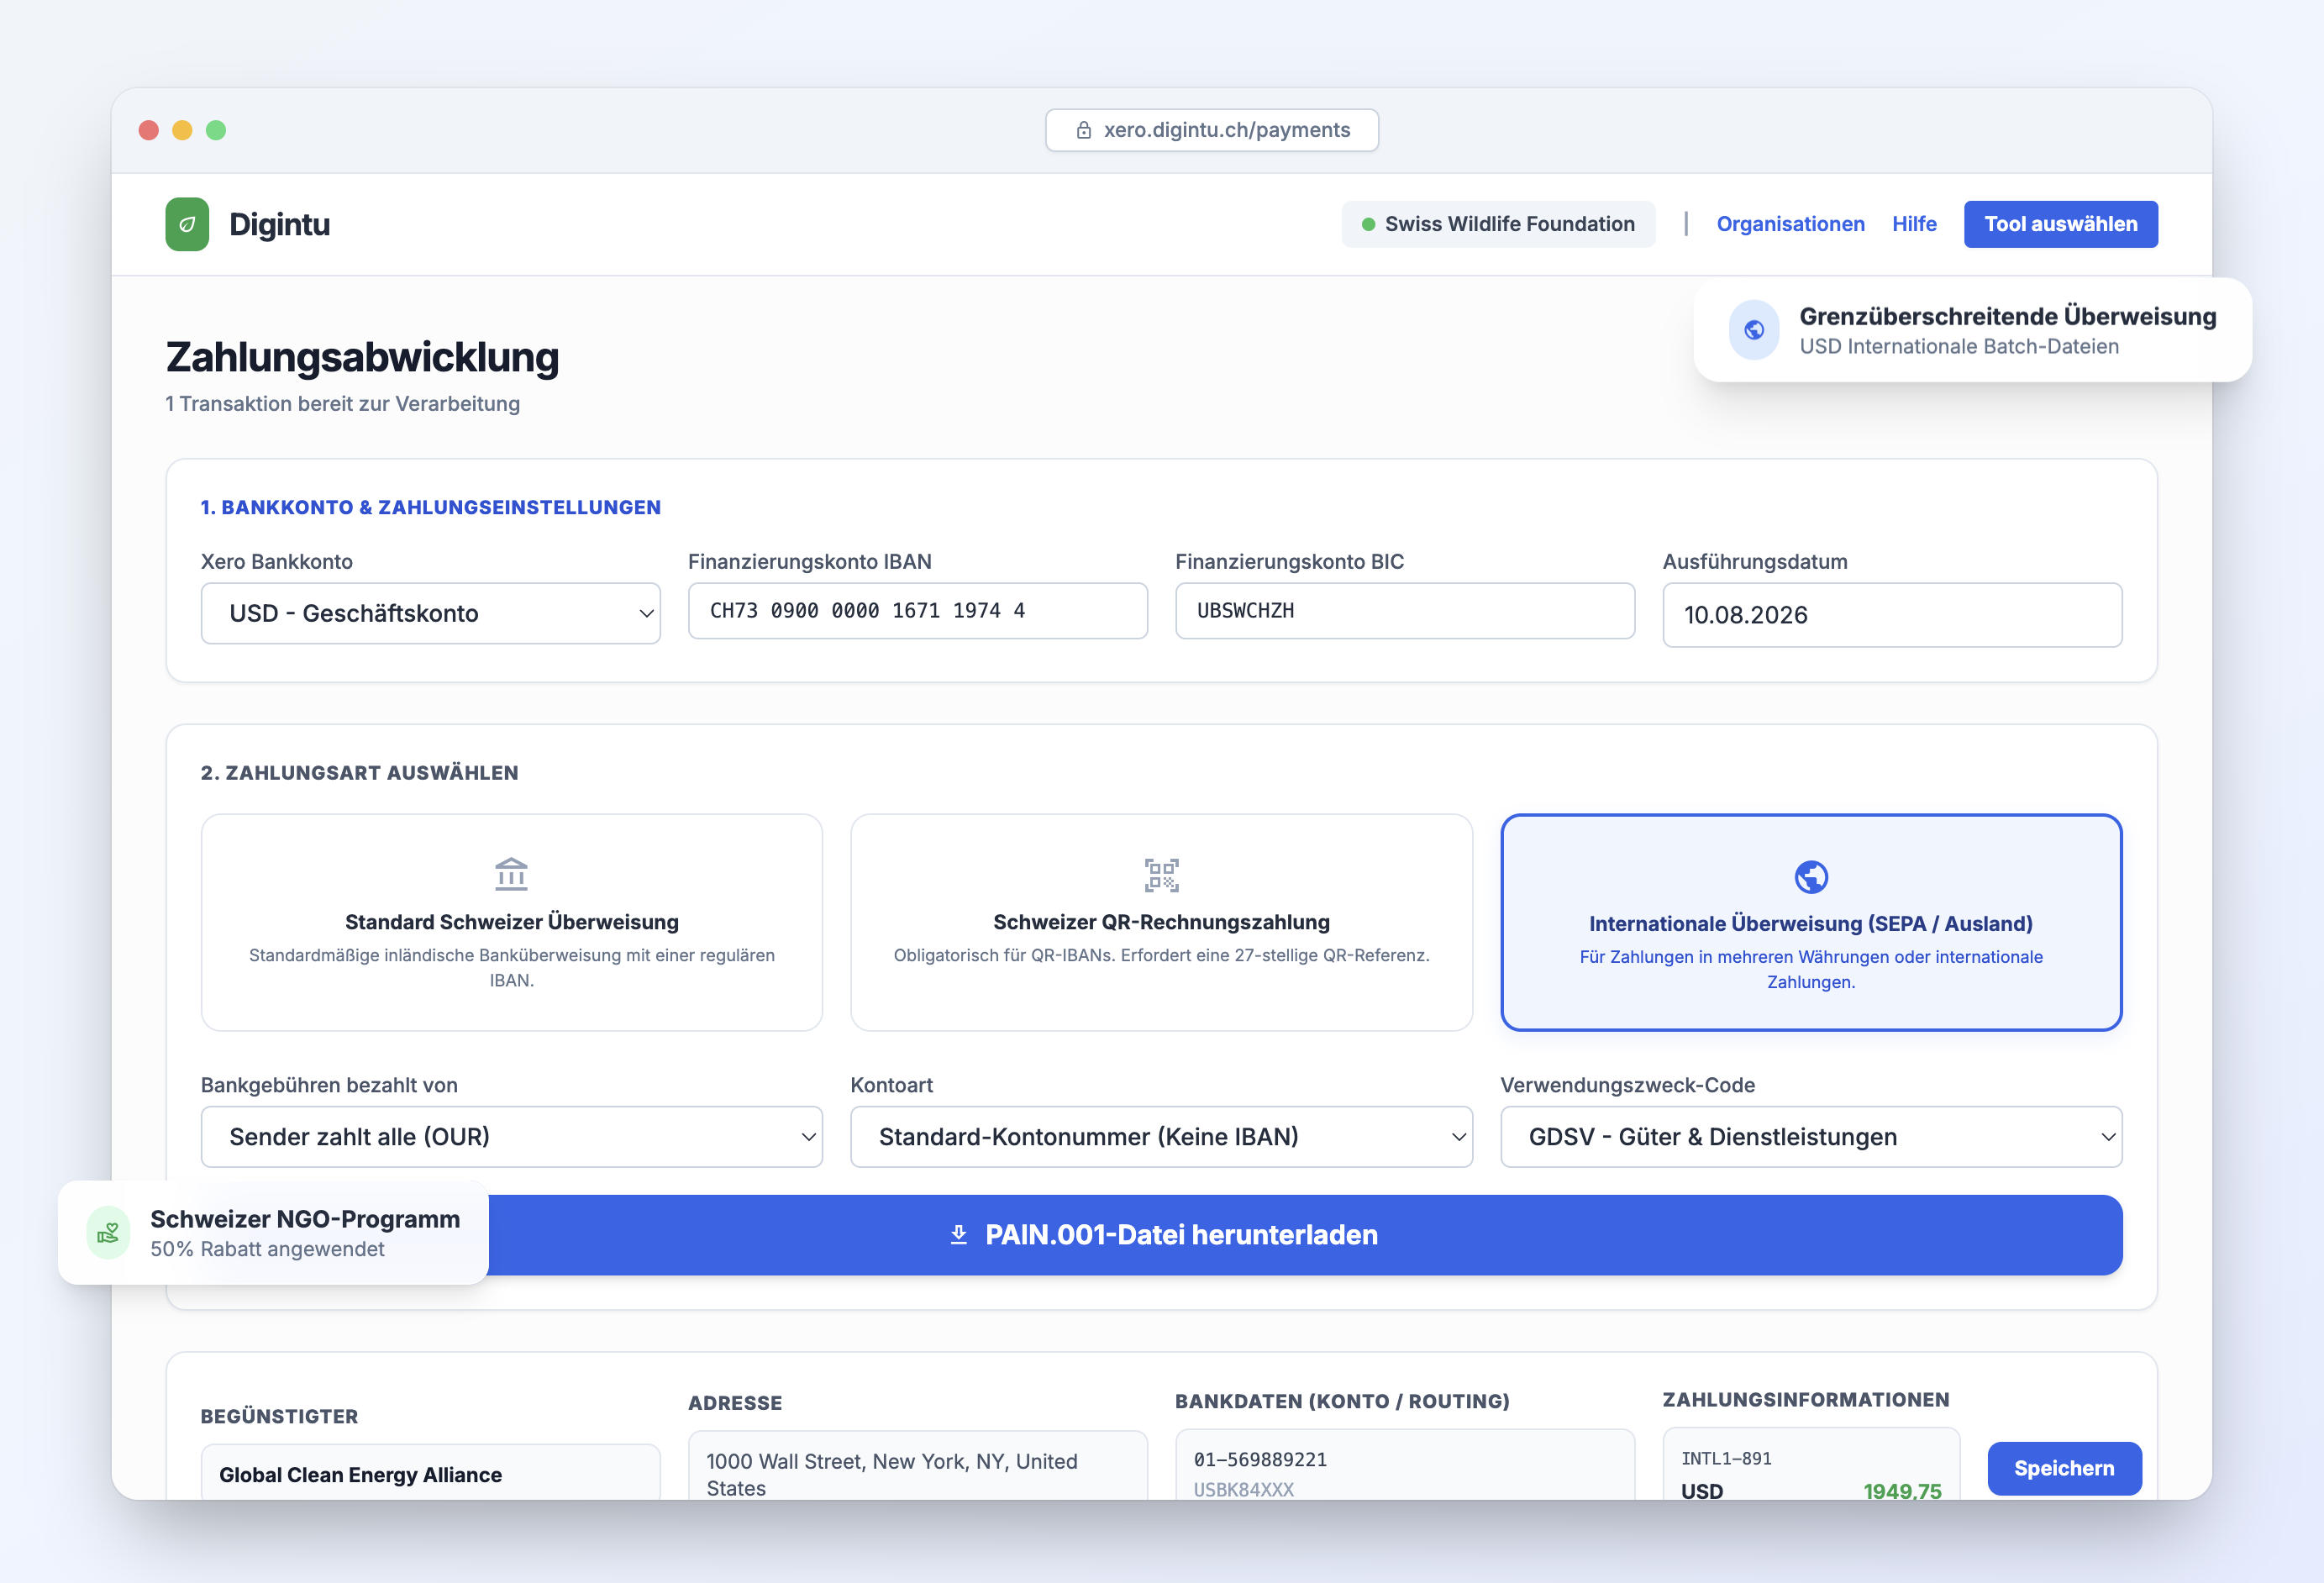
Task: Click the Finanzierungskonto IBAN field
Action: click(x=917, y=611)
